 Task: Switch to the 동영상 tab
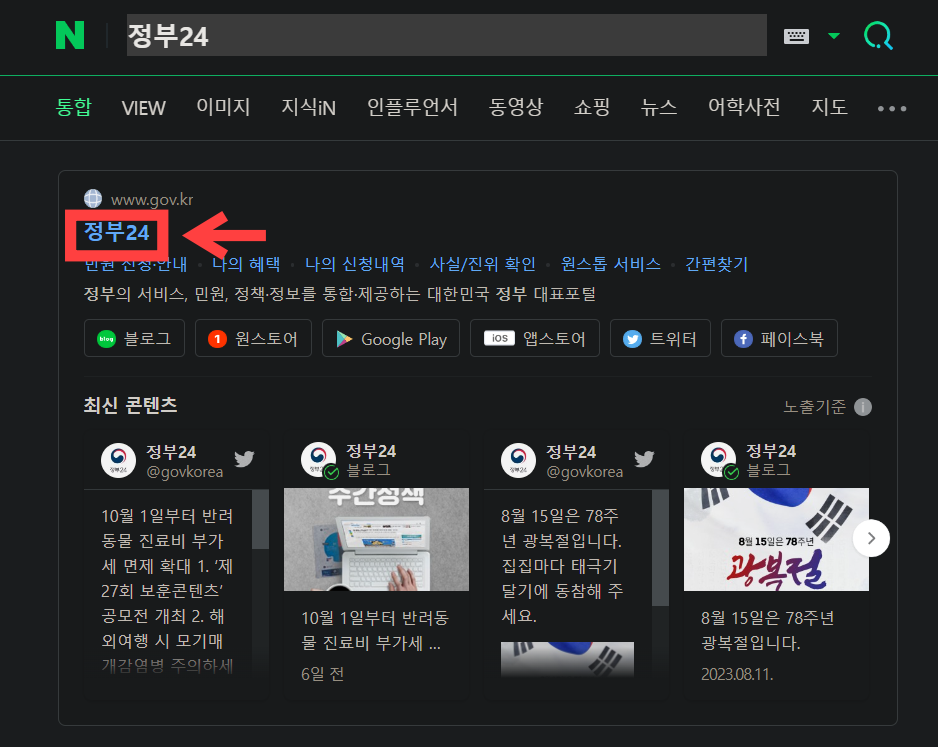tap(516, 108)
